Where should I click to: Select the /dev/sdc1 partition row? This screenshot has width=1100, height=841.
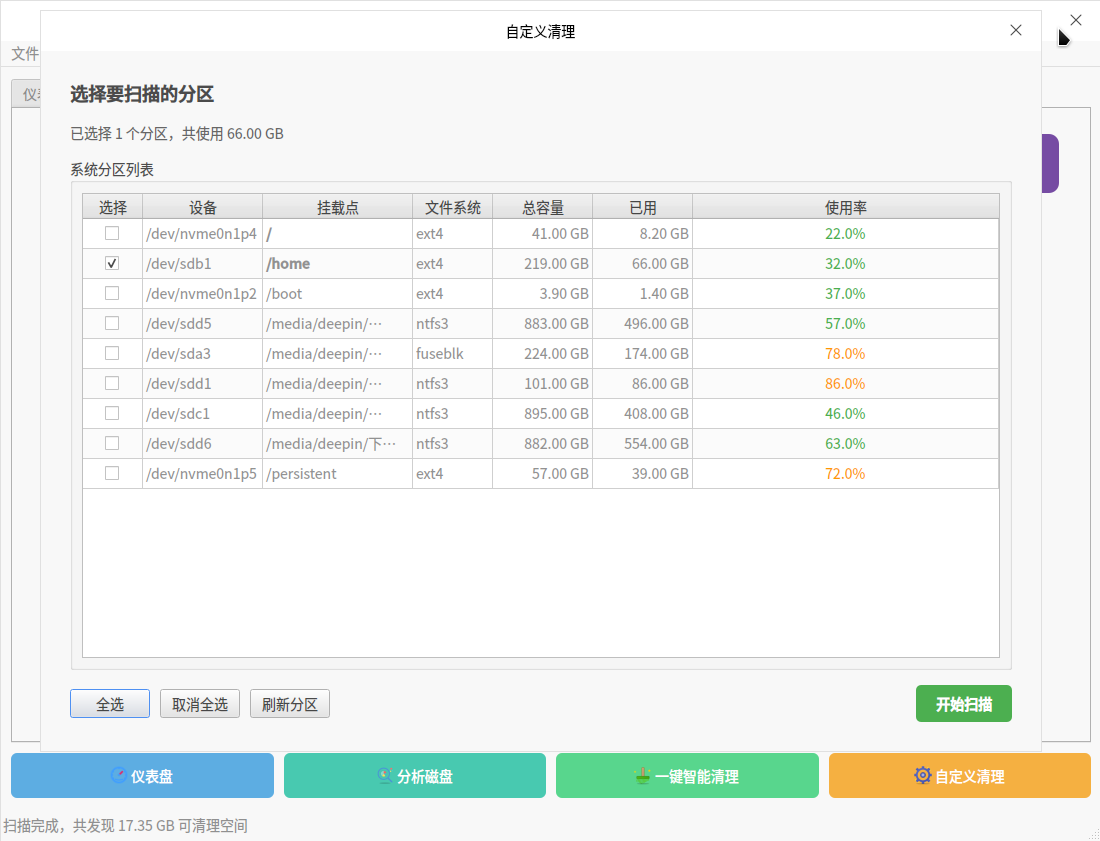tap(180, 413)
